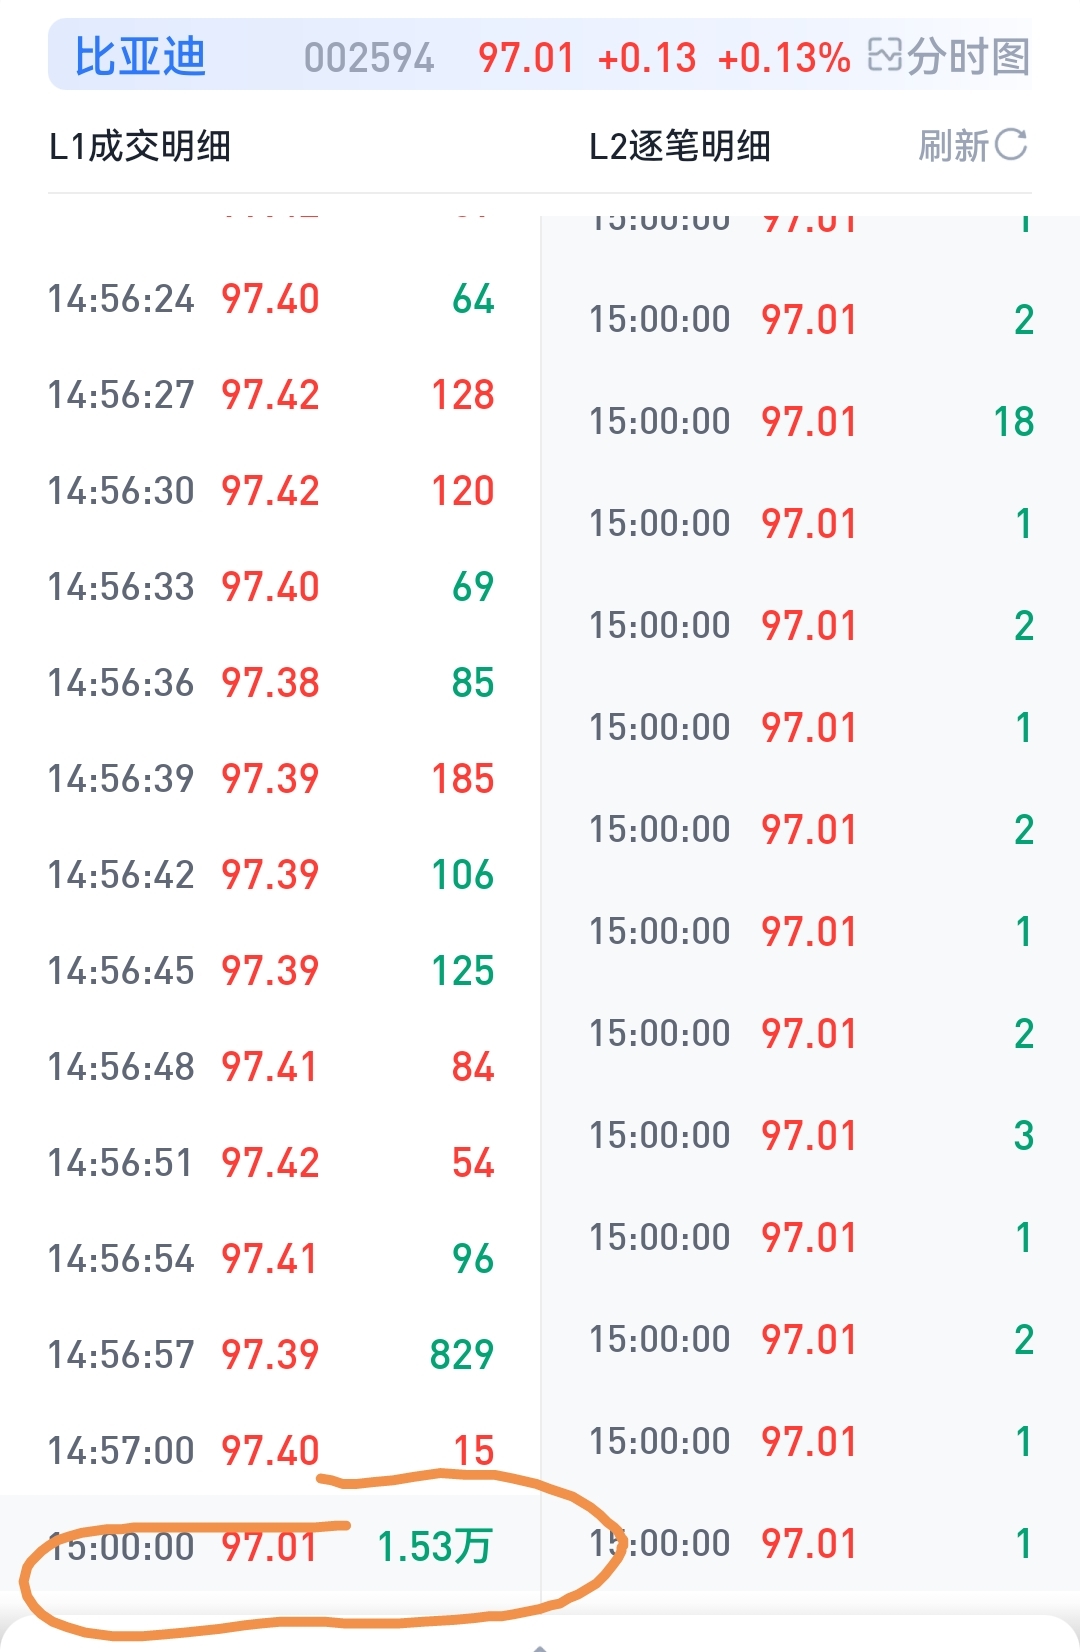Tap the current price 97.01 in header

click(x=526, y=58)
